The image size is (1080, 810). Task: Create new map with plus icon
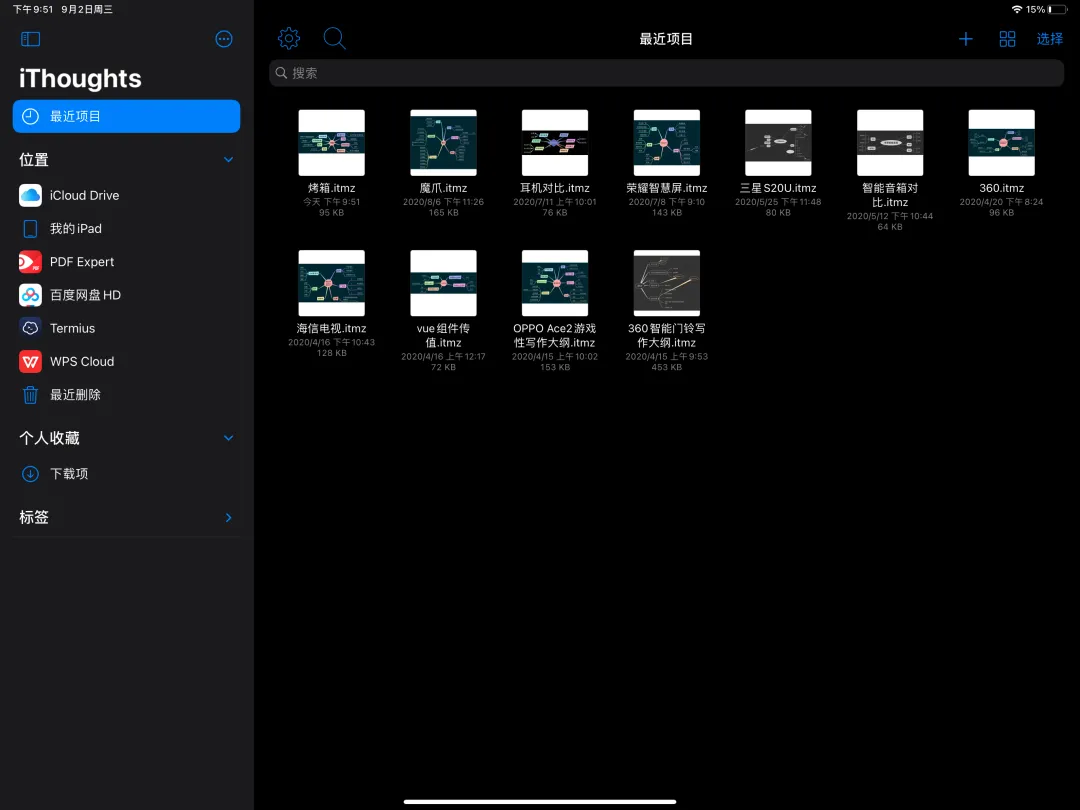966,39
